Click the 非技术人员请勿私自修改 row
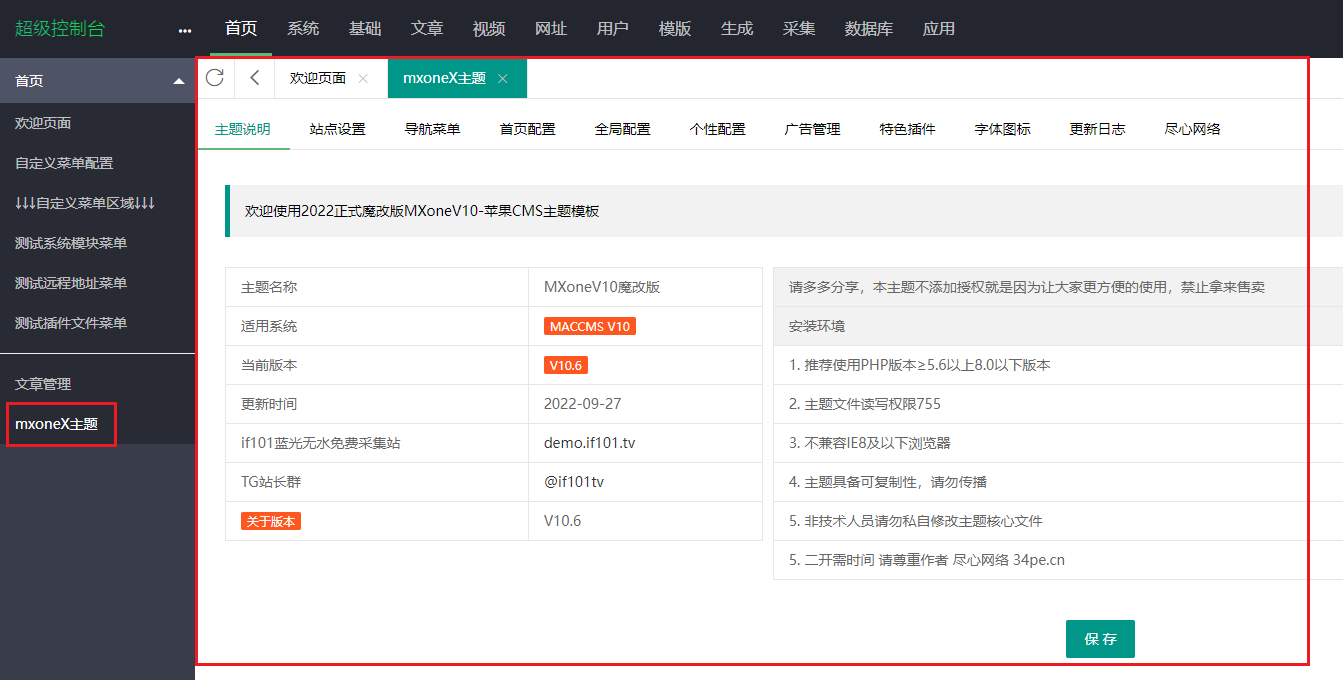 (x=1058, y=521)
